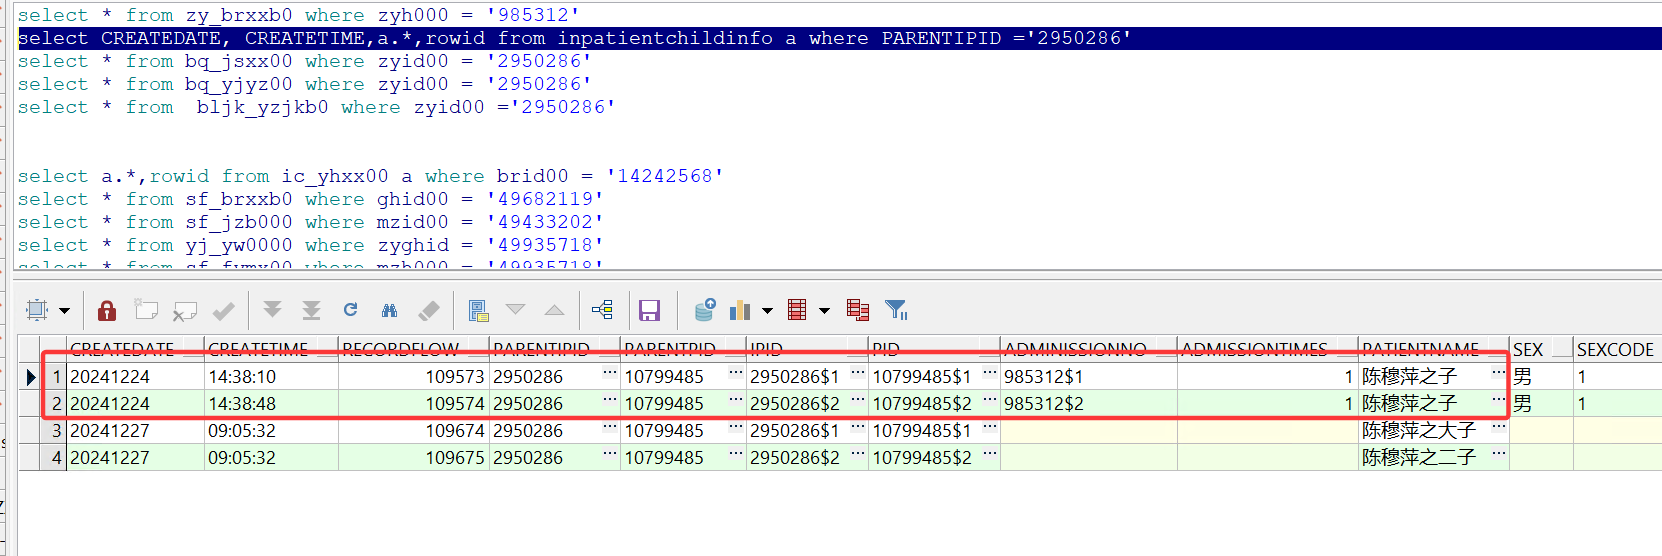Click the ADMINISSIONNO cell 985312$2
This screenshot has height=556, width=1662.
tap(1088, 404)
